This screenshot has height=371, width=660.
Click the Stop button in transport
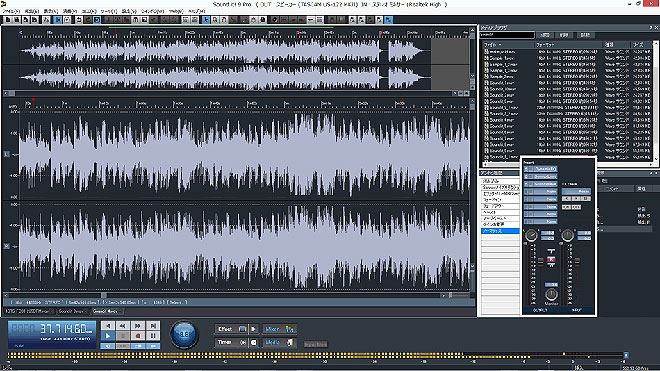point(122,336)
